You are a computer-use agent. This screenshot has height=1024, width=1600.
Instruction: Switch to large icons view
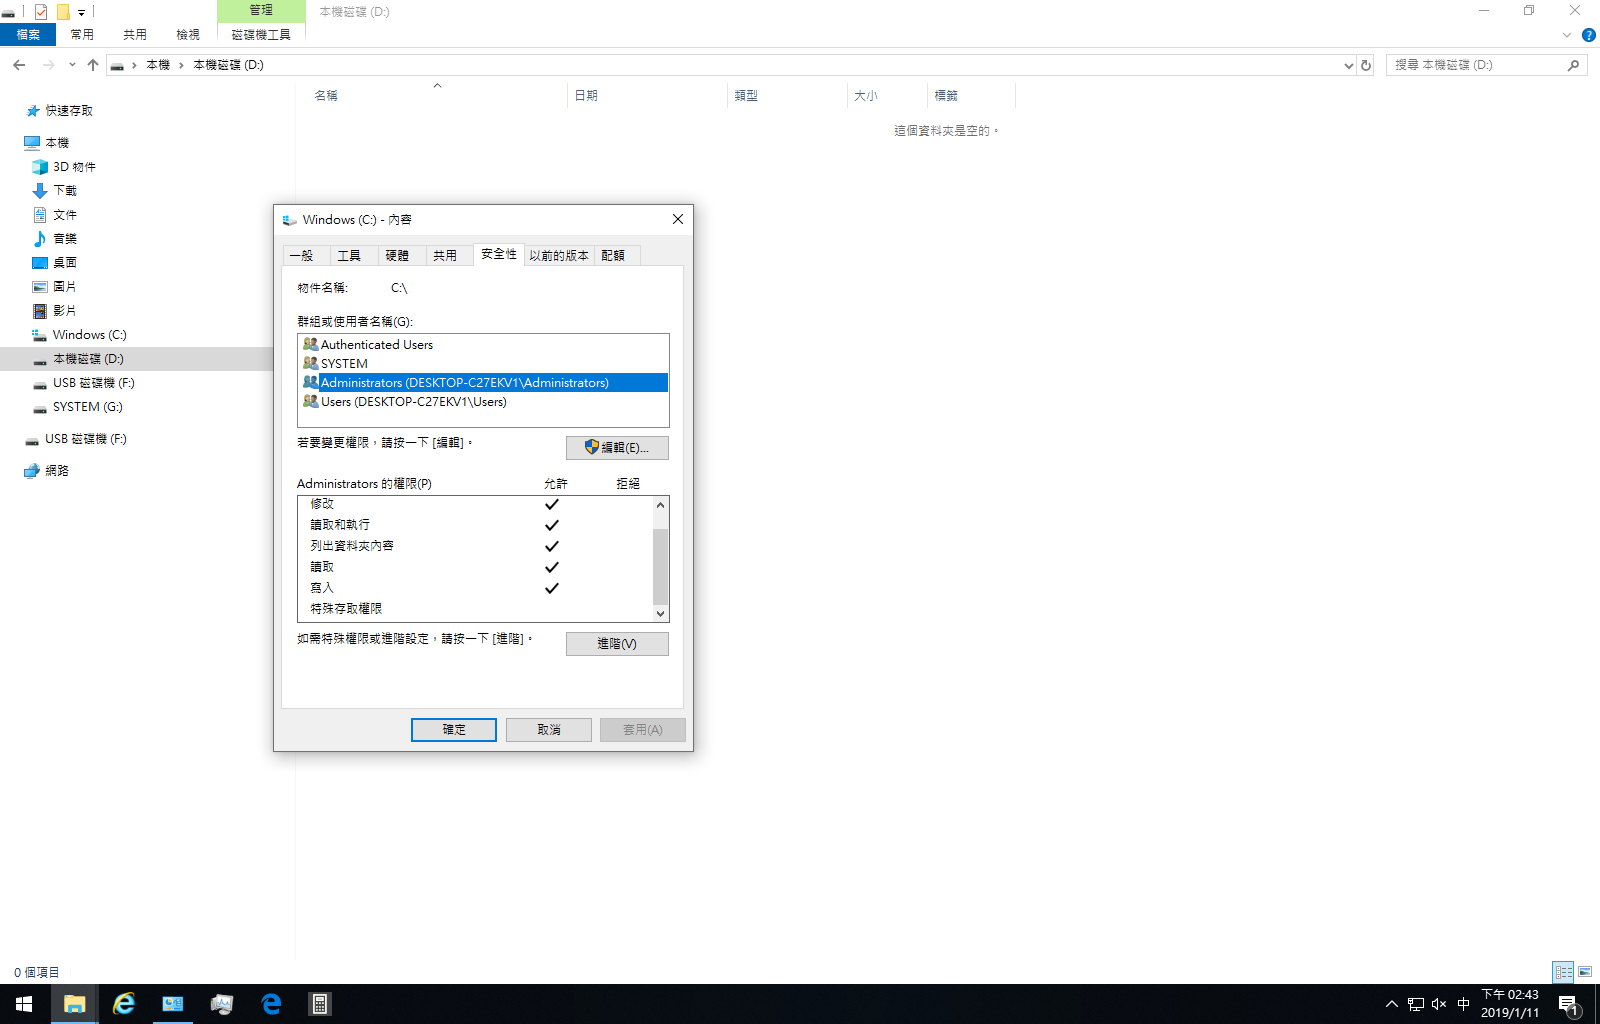(x=1585, y=972)
